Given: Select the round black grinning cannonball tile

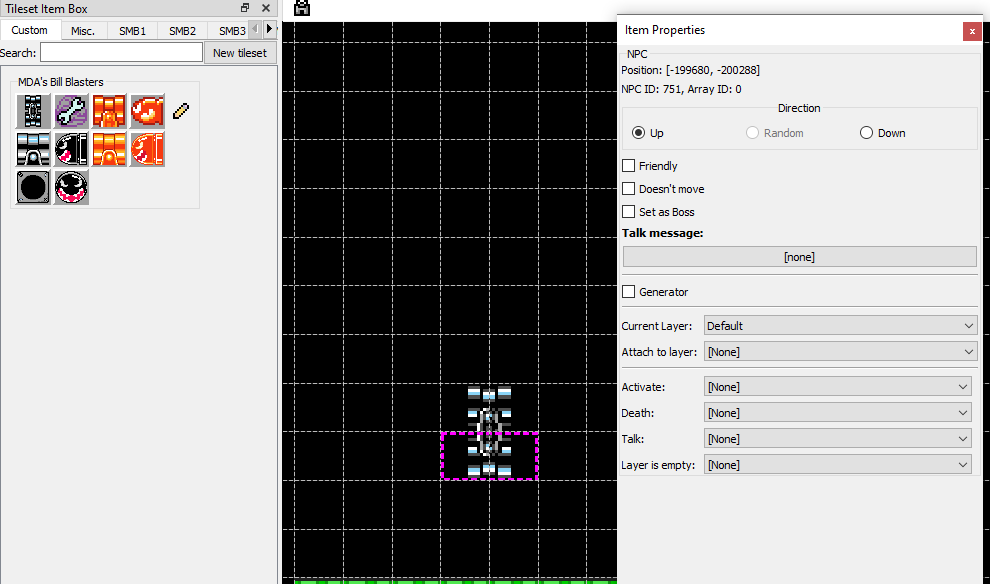Looking at the screenshot, I should pos(71,187).
